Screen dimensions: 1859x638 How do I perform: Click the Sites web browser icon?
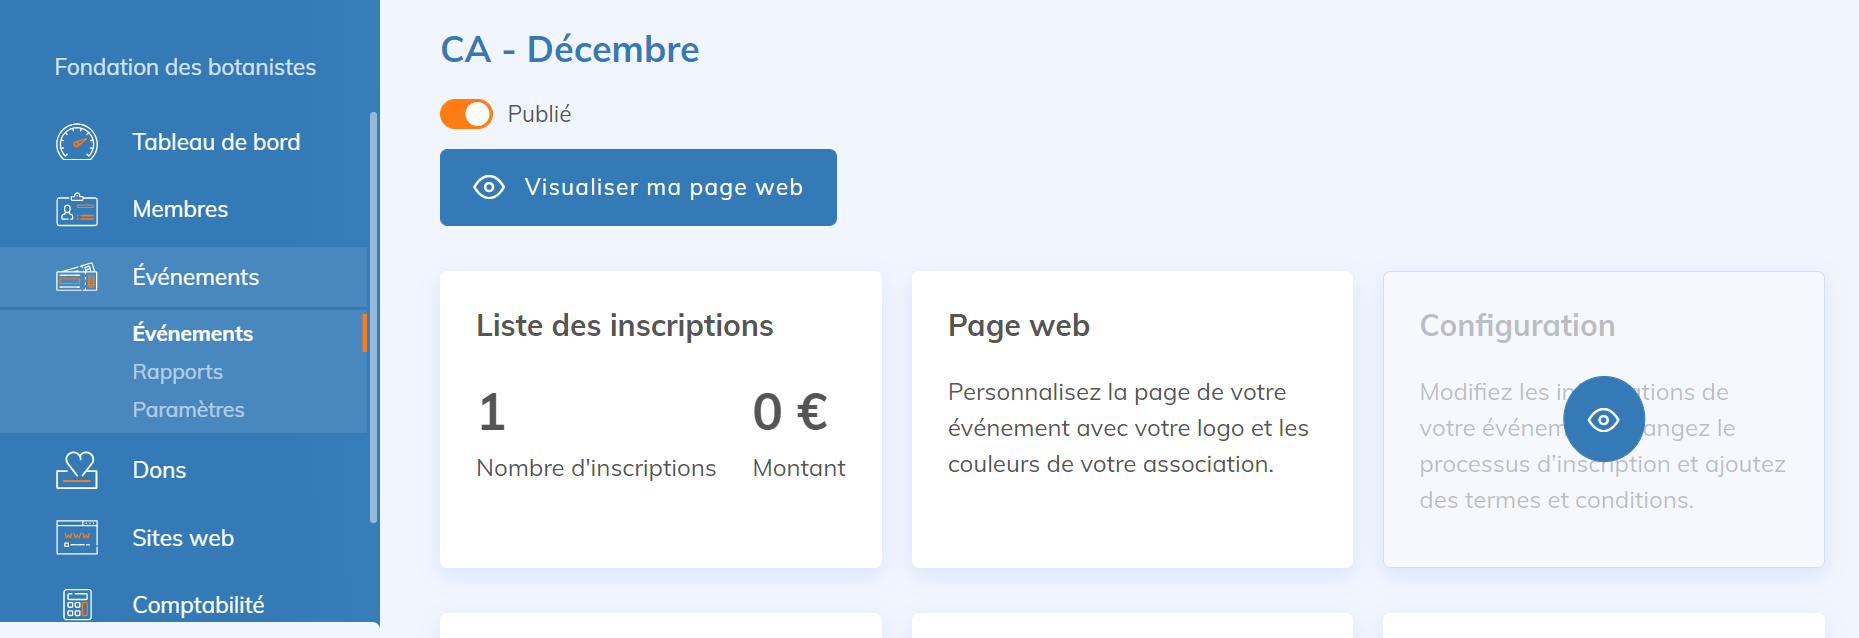point(77,538)
